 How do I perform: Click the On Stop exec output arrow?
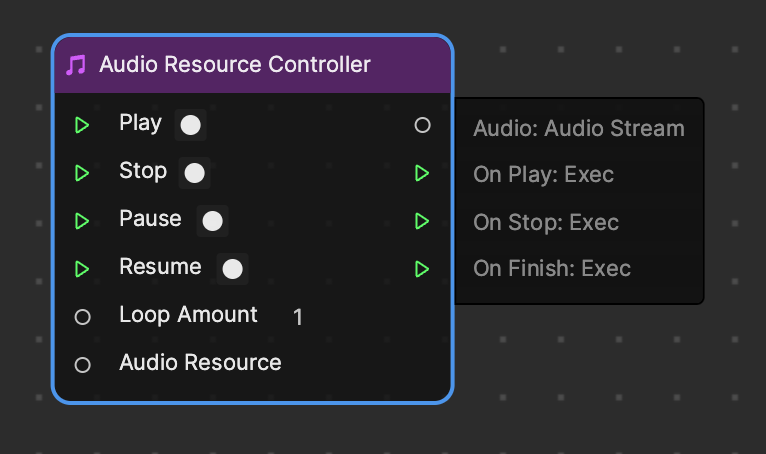tap(422, 220)
